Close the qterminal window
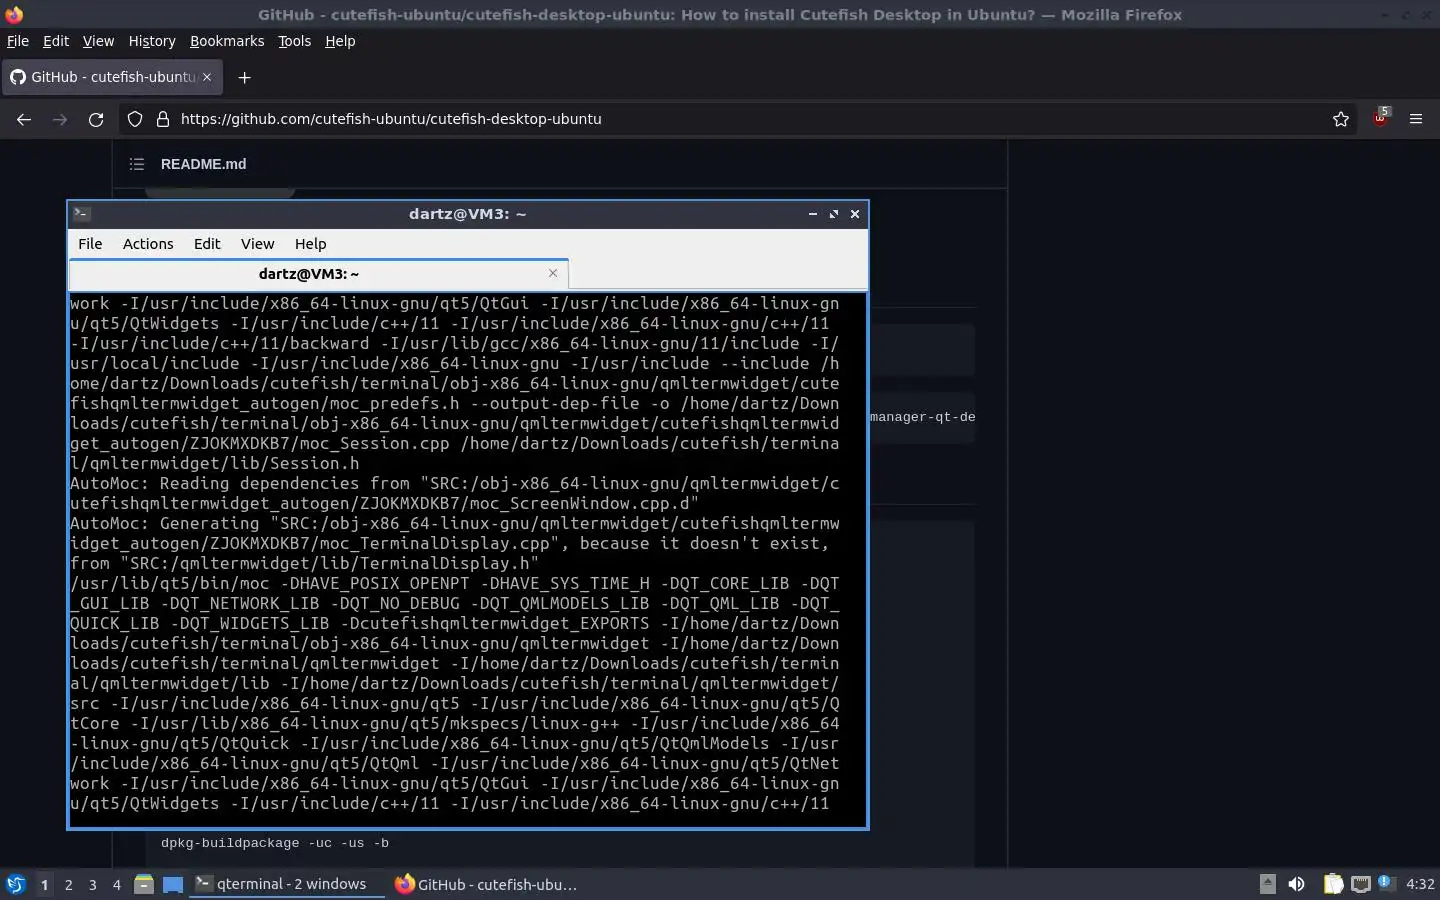Viewport: 1440px width, 900px height. (x=855, y=214)
